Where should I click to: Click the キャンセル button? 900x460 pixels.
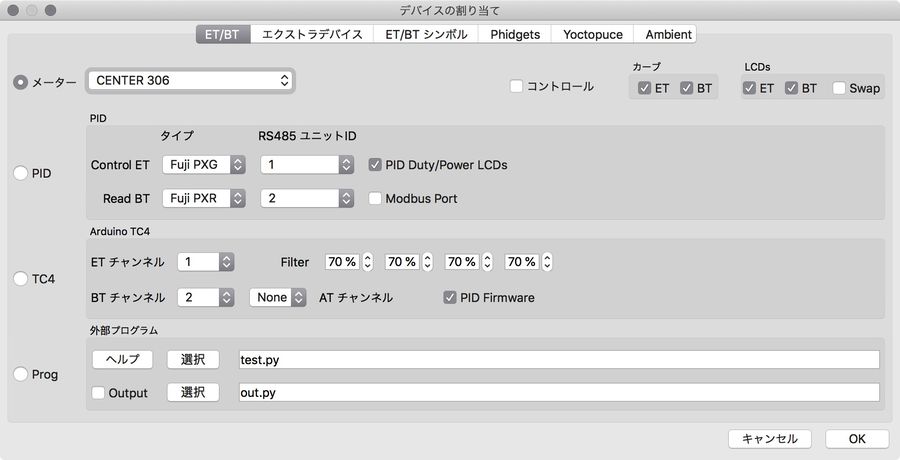[x=770, y=439]
